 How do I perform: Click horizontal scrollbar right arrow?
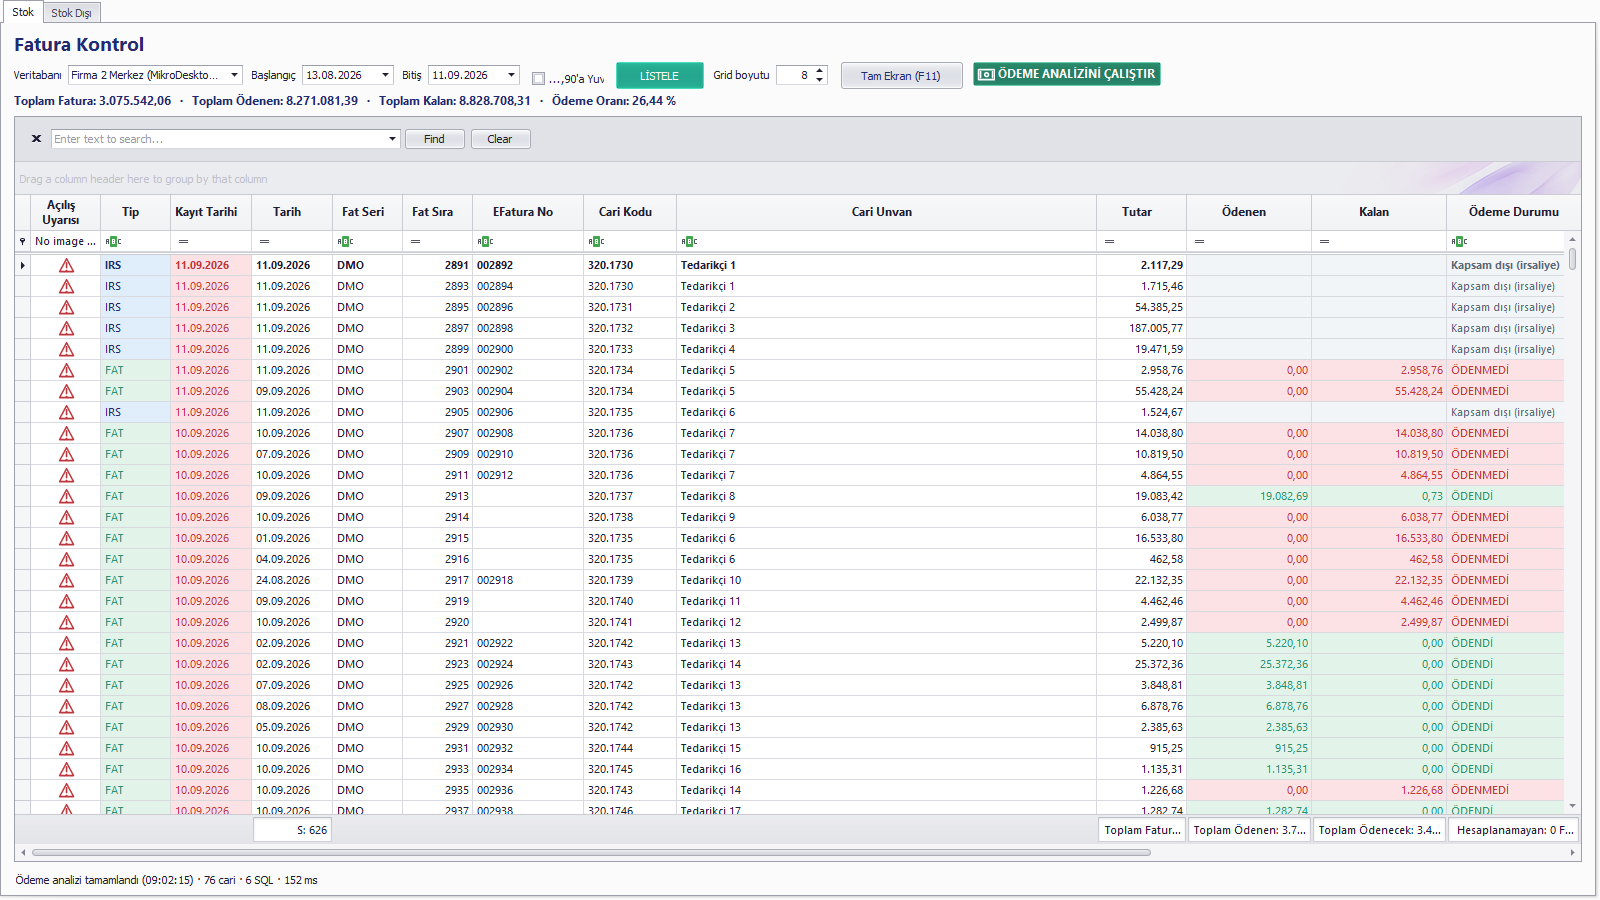(1573, 853)
